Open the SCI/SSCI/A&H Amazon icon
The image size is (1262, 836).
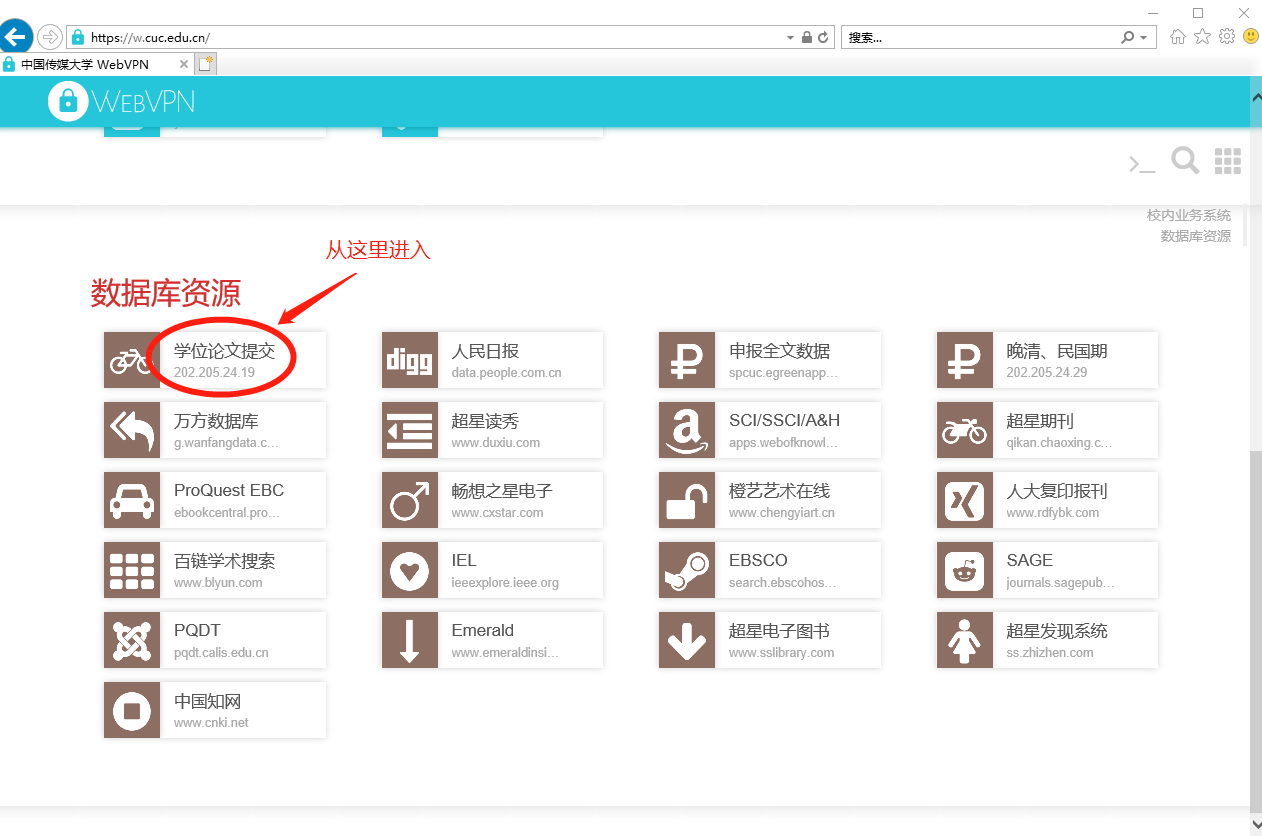tap(687, 430)
